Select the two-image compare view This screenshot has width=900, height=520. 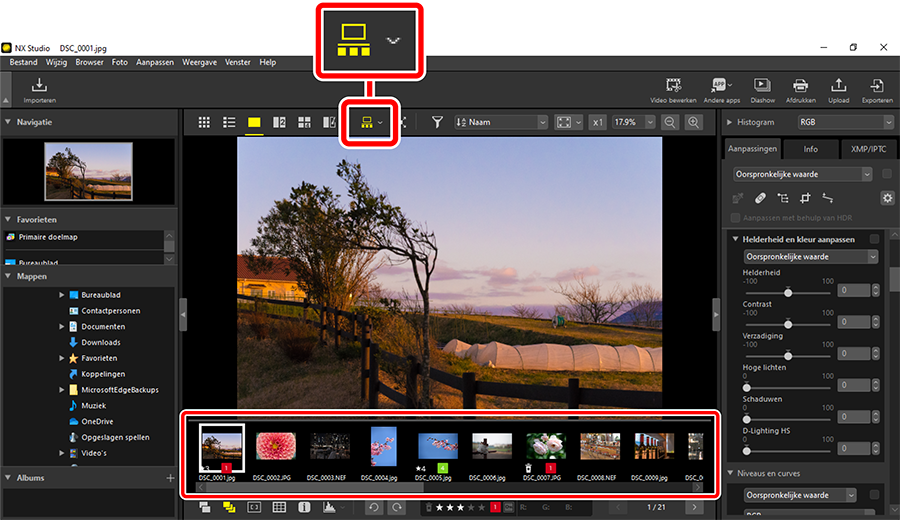280,122
